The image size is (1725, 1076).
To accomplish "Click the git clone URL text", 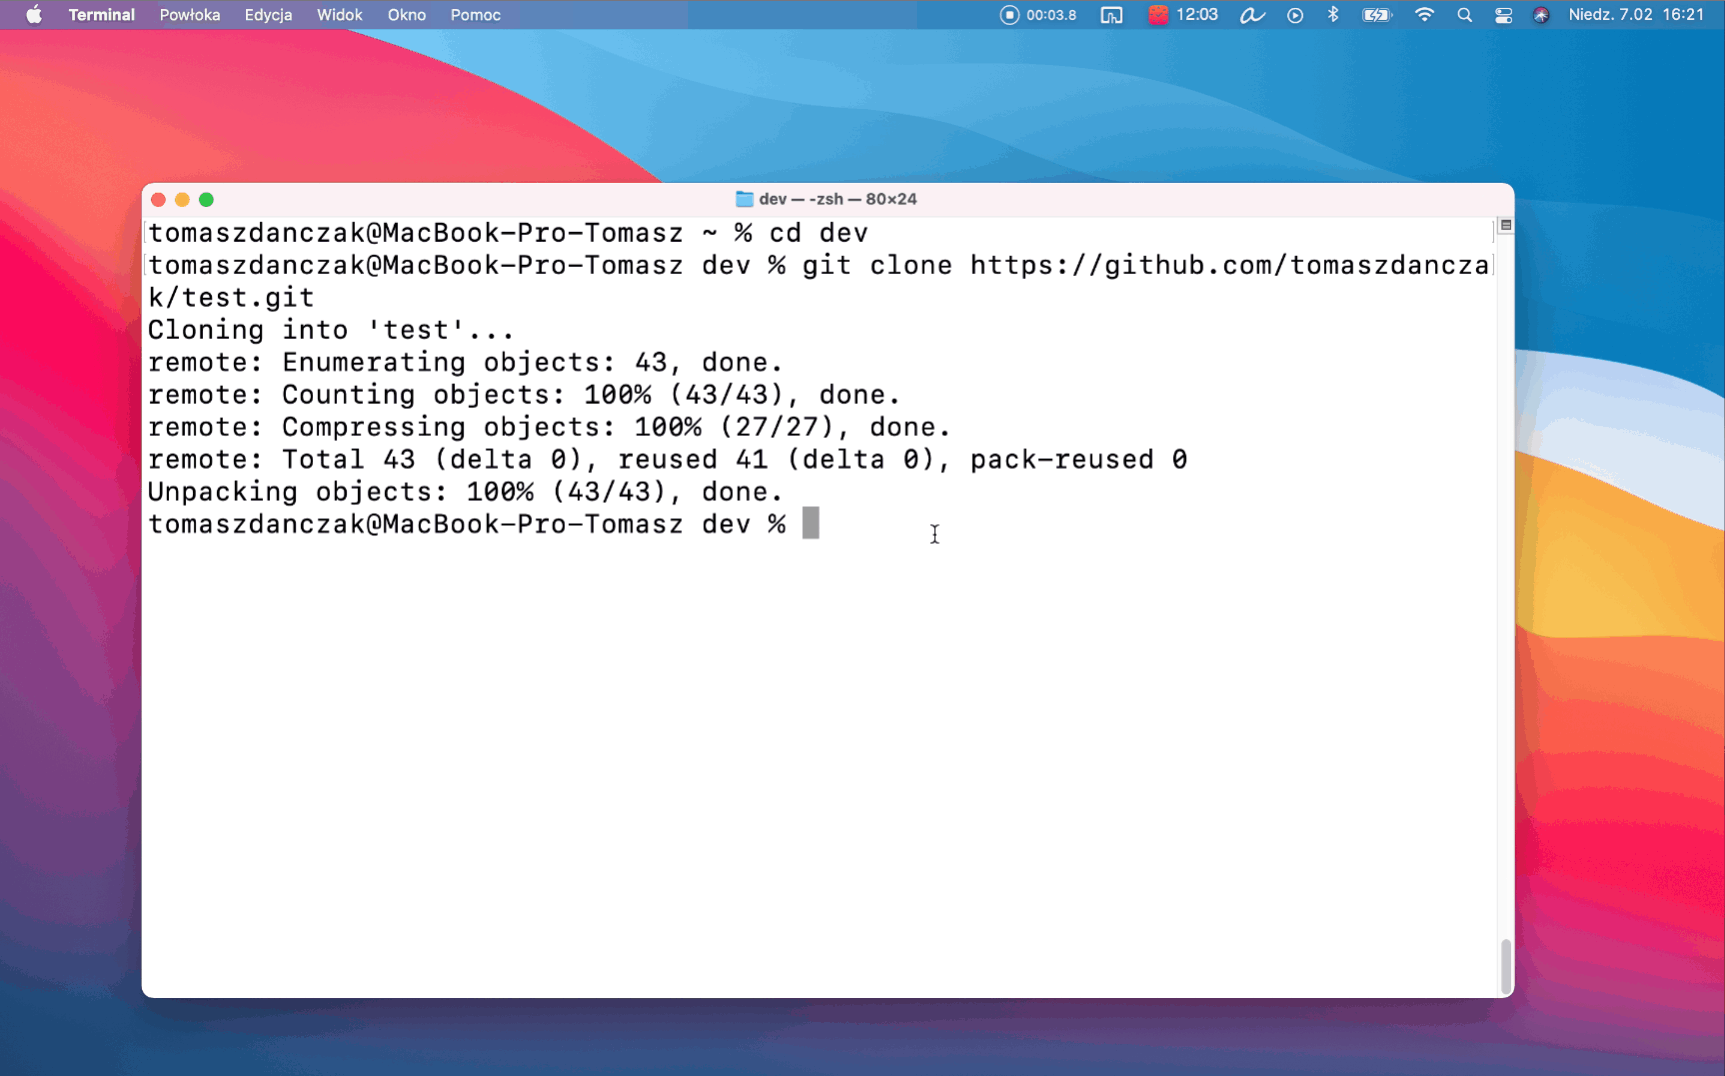I will coord(1230,265).
